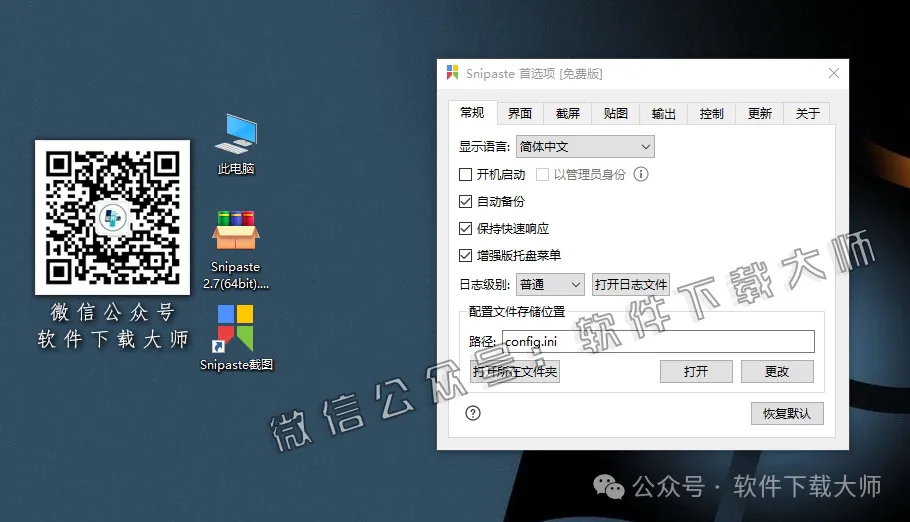Enable the 开机启动 checkbox

point(465,174)
